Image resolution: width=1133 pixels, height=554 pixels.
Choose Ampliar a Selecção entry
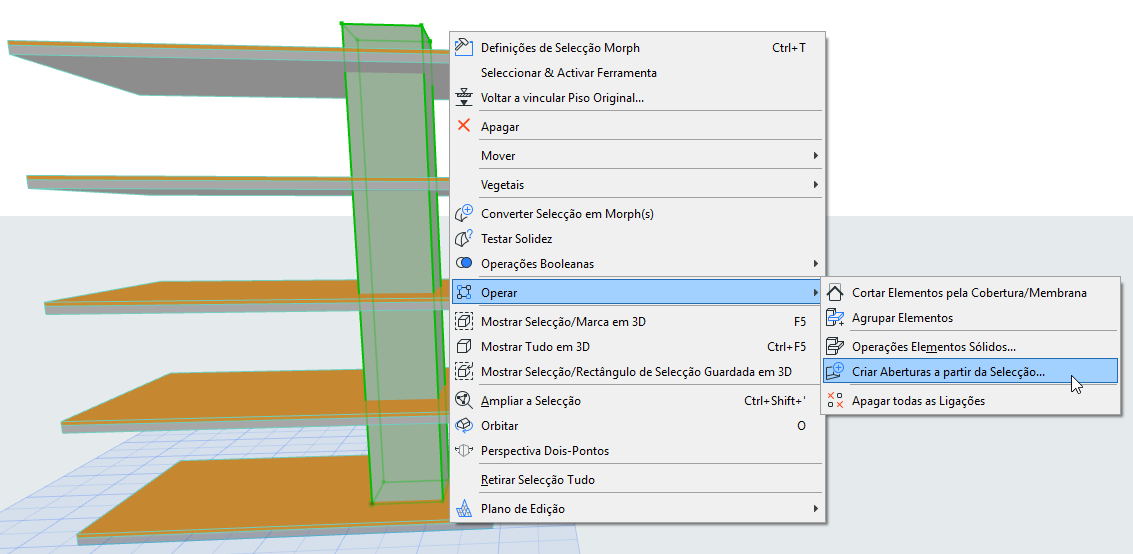coord(637,401)
